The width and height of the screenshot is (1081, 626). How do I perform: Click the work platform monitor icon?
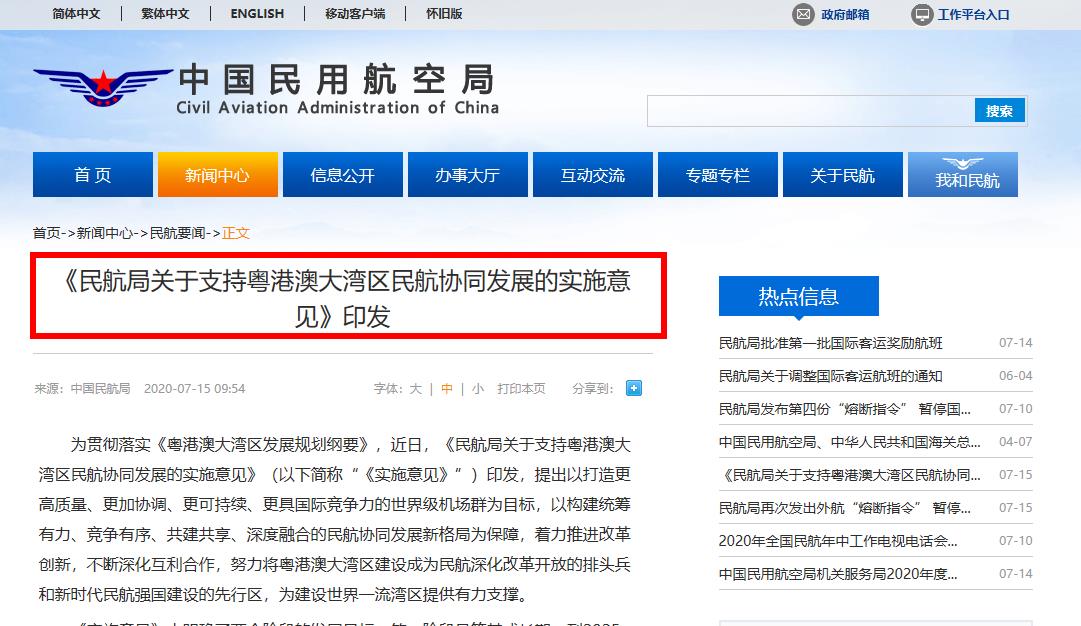coord(922,14)
